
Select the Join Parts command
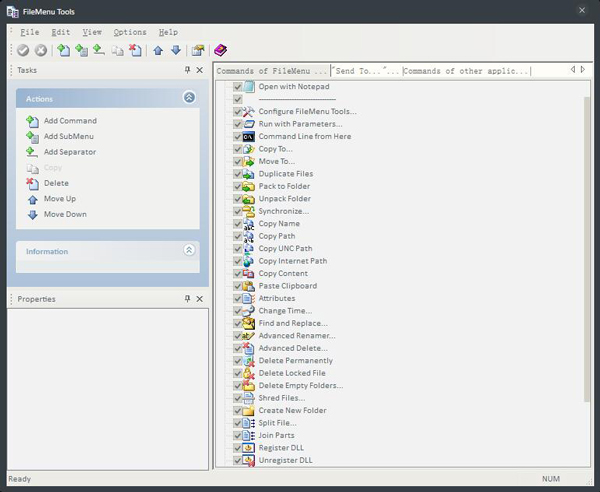coord(276,435)
